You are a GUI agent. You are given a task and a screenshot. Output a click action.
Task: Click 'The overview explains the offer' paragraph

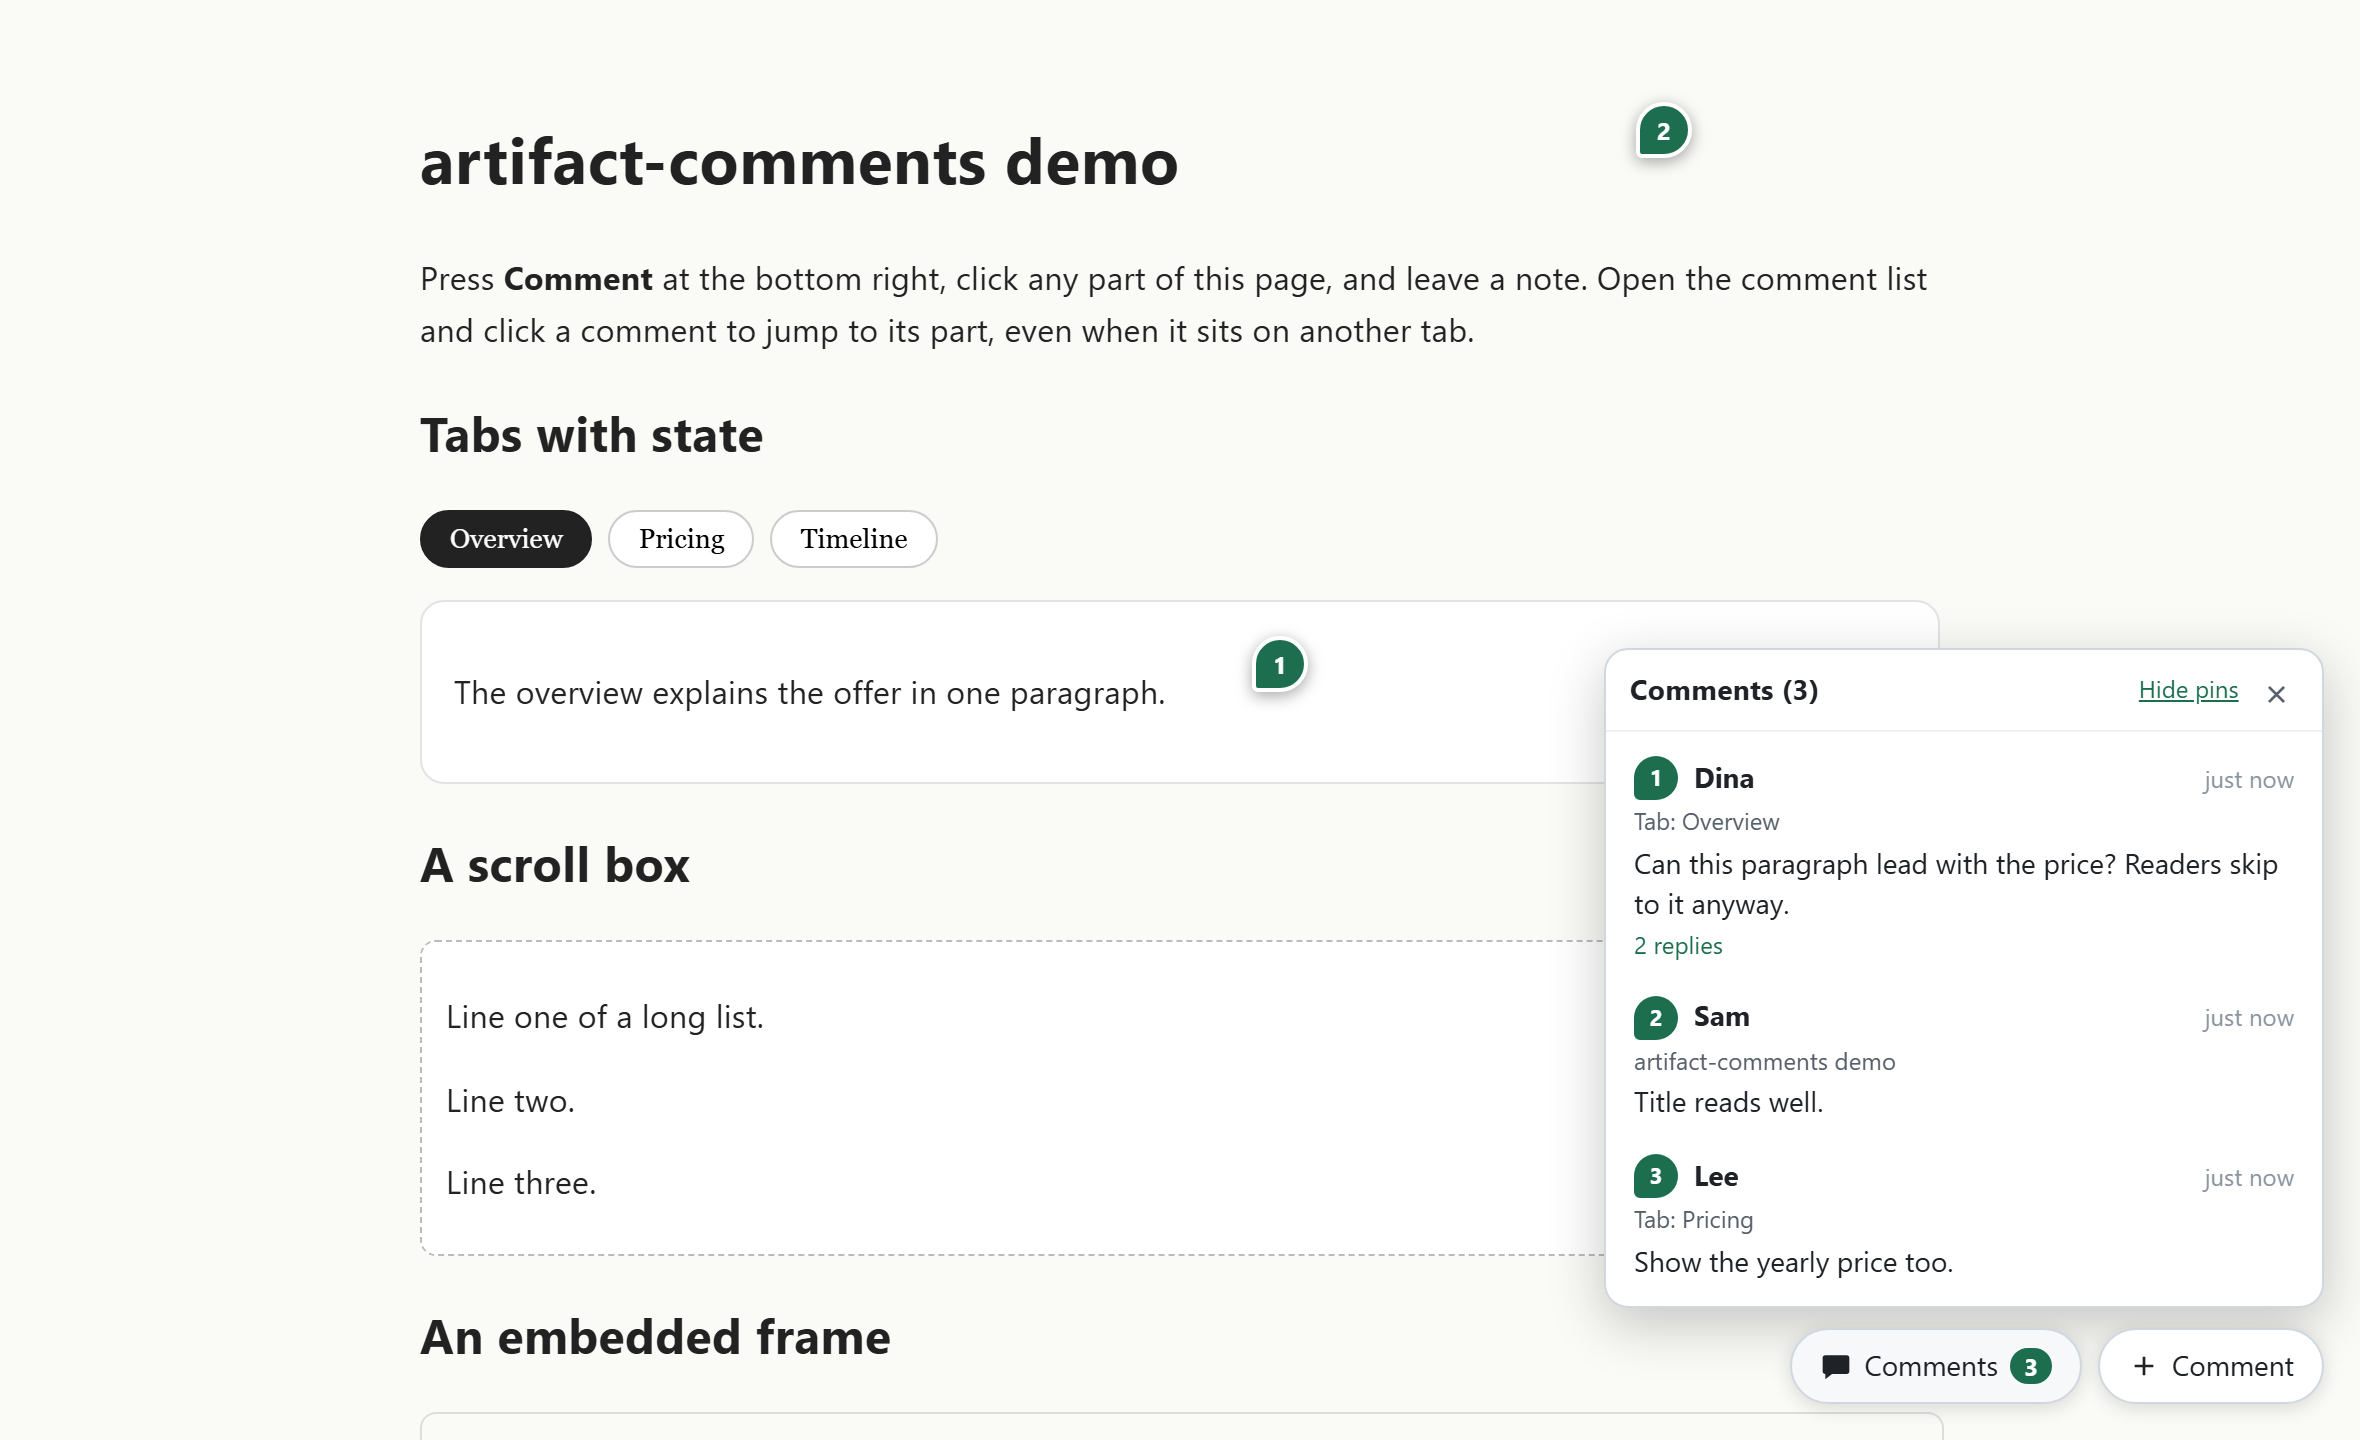point(809,693)
